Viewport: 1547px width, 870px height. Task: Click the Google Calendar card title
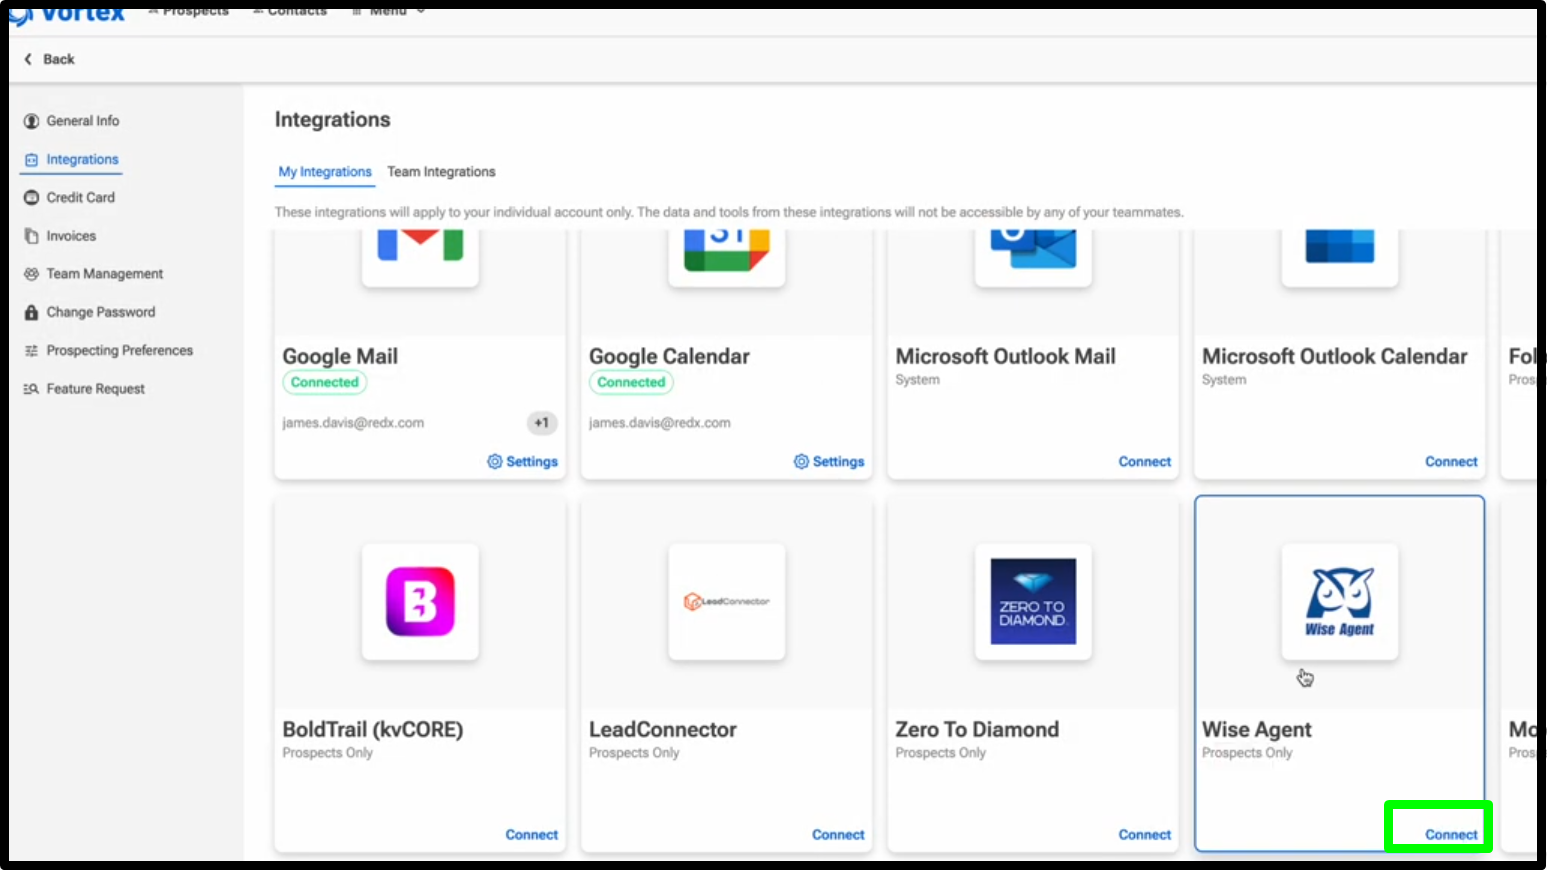[669, 357]
